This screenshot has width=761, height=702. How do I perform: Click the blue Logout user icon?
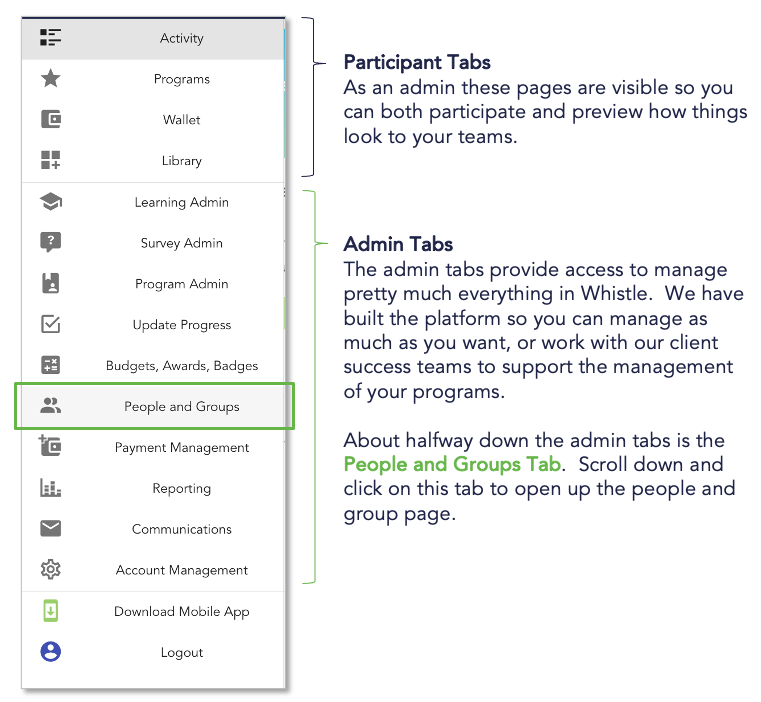pyautogui.click(x=50, y=652)
